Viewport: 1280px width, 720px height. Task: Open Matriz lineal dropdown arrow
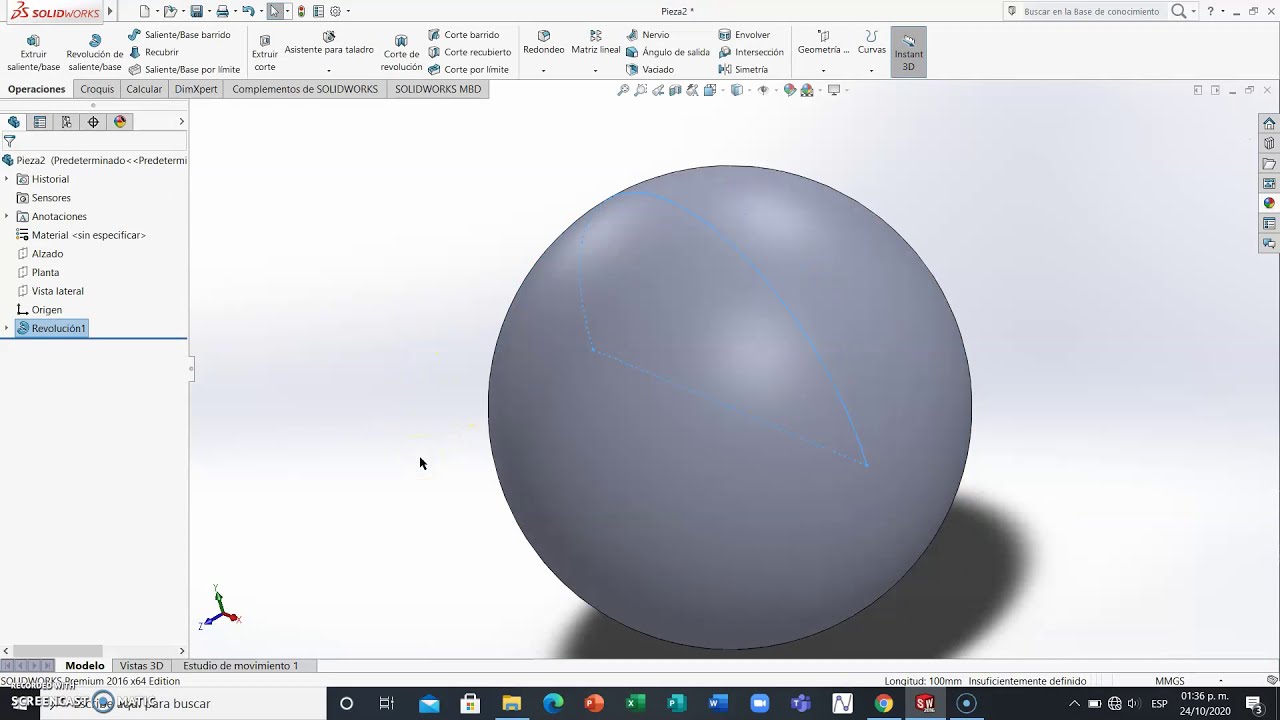[596, 71]
